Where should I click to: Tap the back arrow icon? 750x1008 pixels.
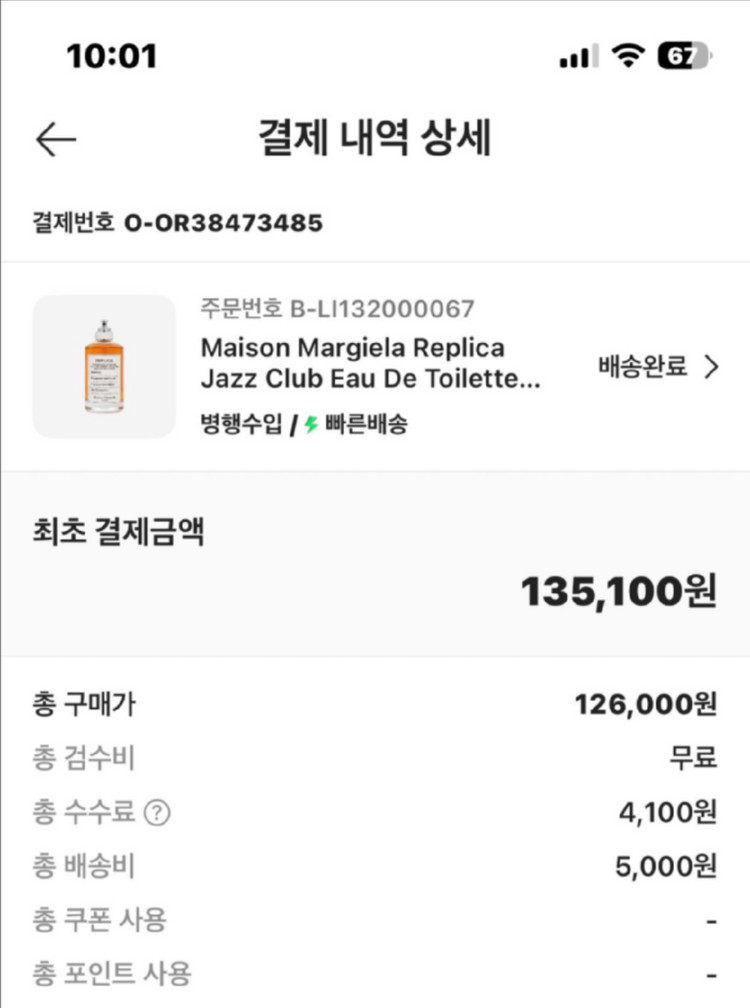tap(56, 140)
